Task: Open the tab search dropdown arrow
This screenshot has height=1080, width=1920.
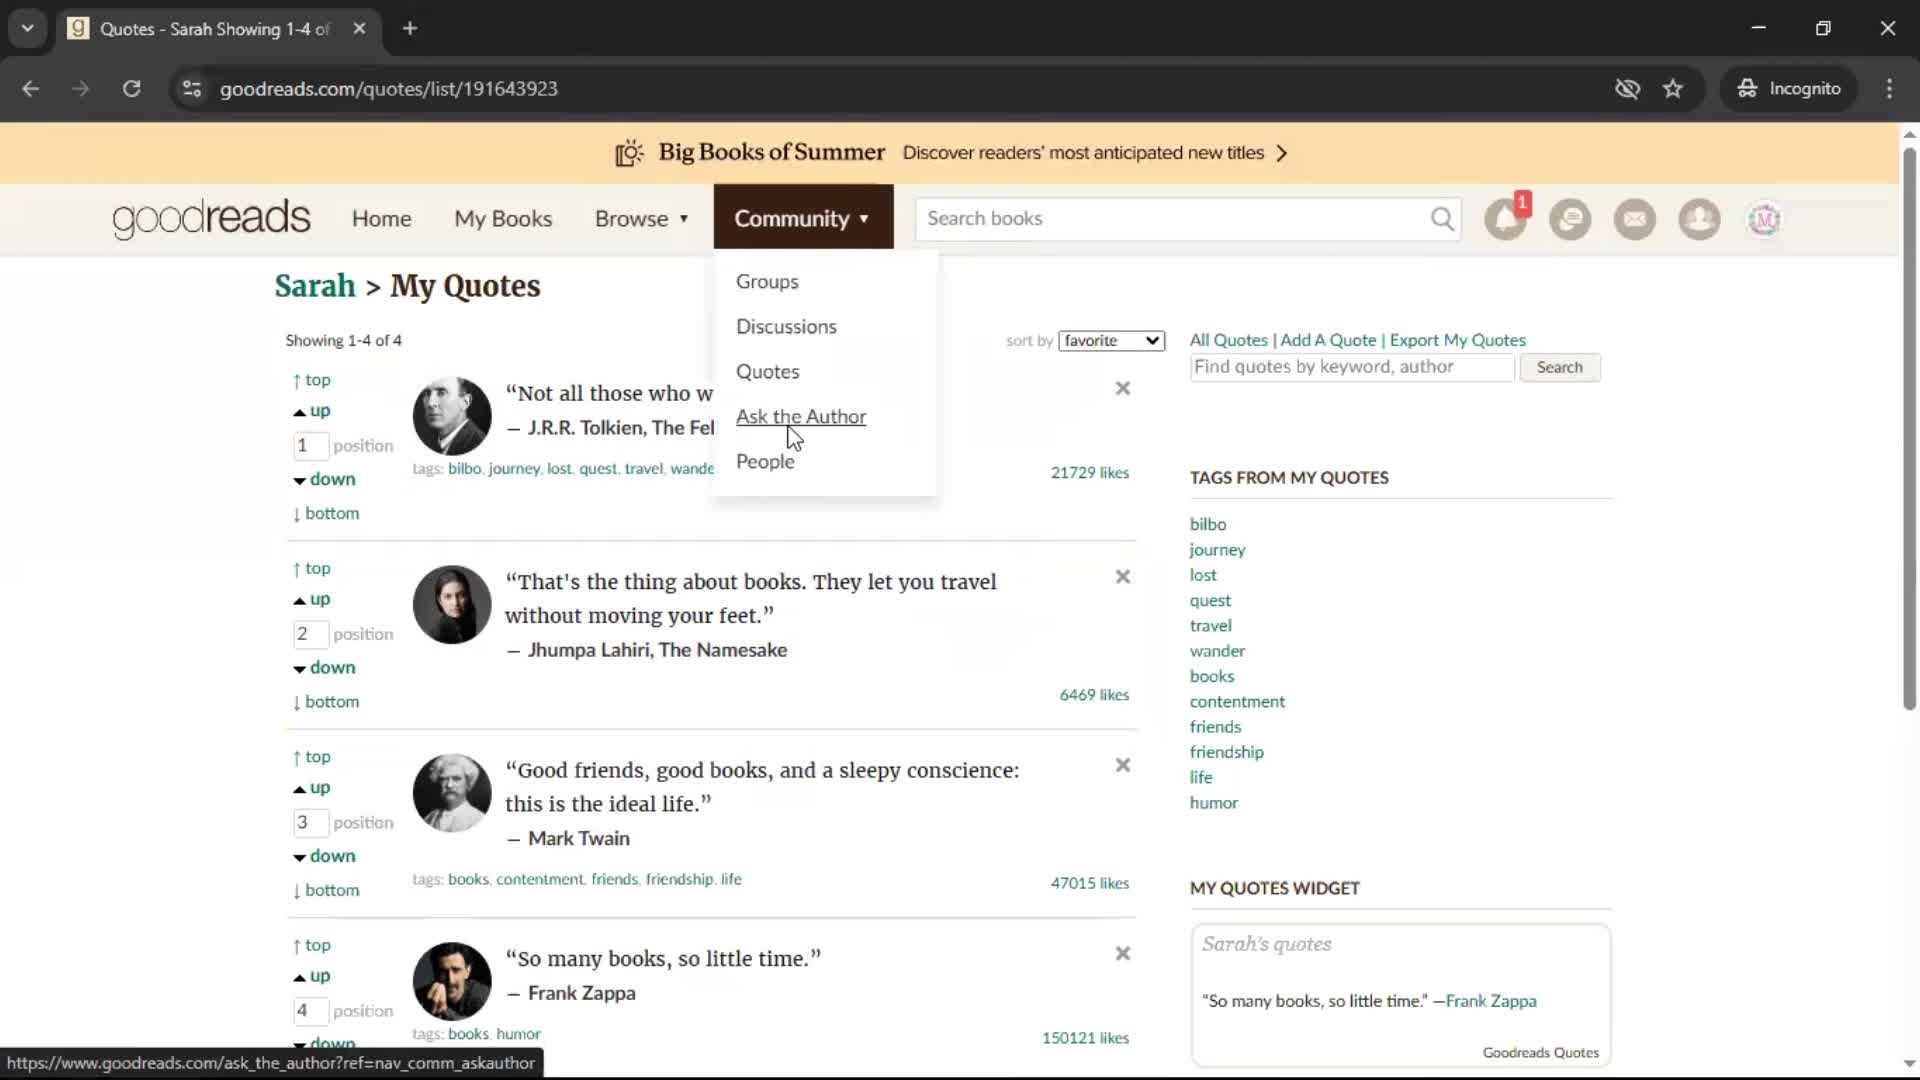Action: click(x=27, y=28)
